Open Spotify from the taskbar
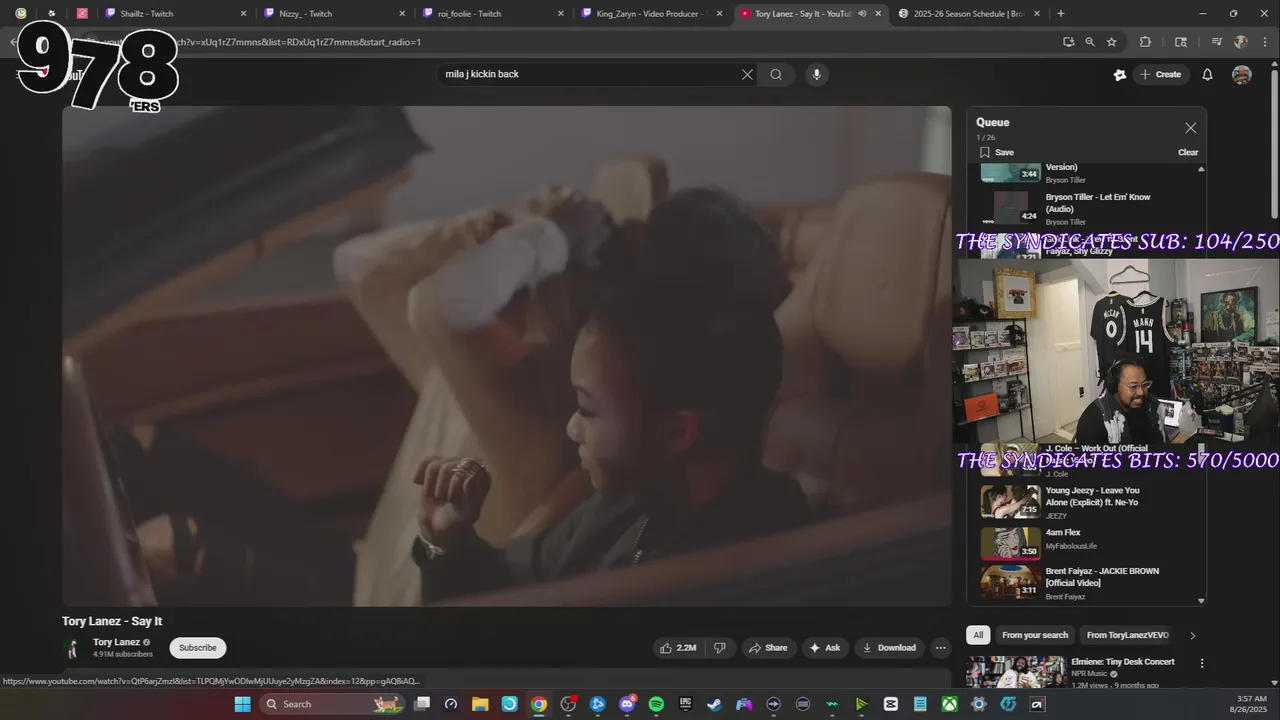The width and height of the screenshot is (1280, 720). coord(656,704)
